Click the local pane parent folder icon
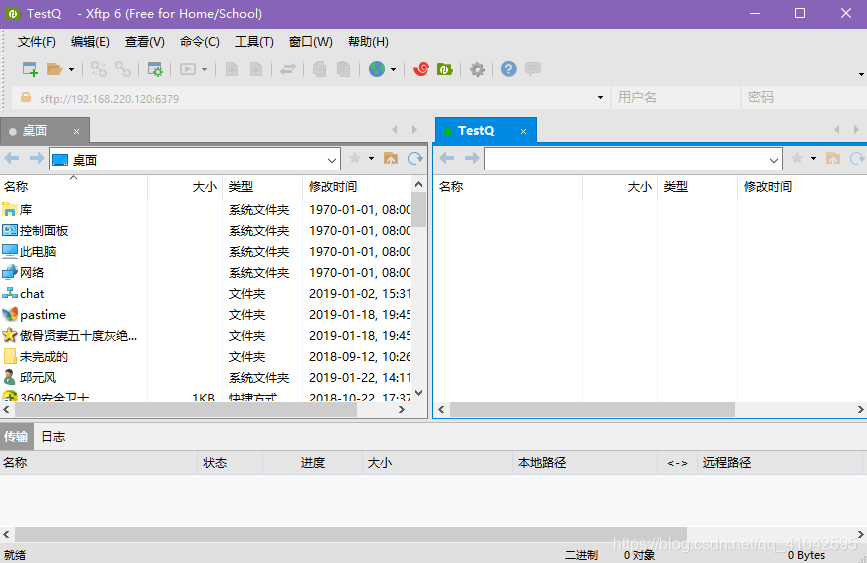 pos(391,159)
